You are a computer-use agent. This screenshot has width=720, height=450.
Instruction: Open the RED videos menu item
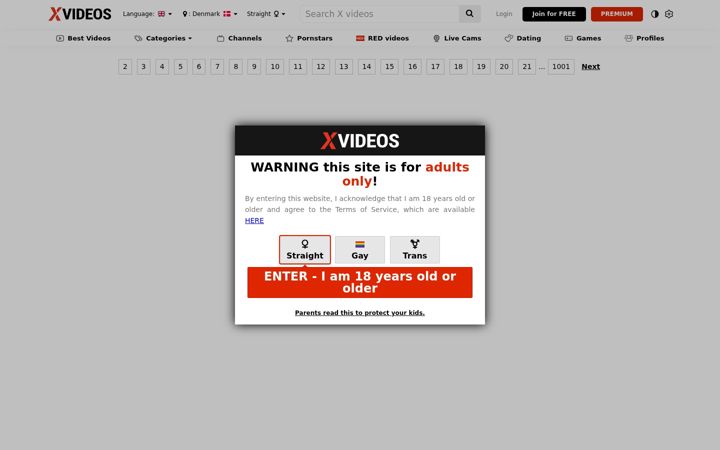pyautogui.click(x=382, y=38)
